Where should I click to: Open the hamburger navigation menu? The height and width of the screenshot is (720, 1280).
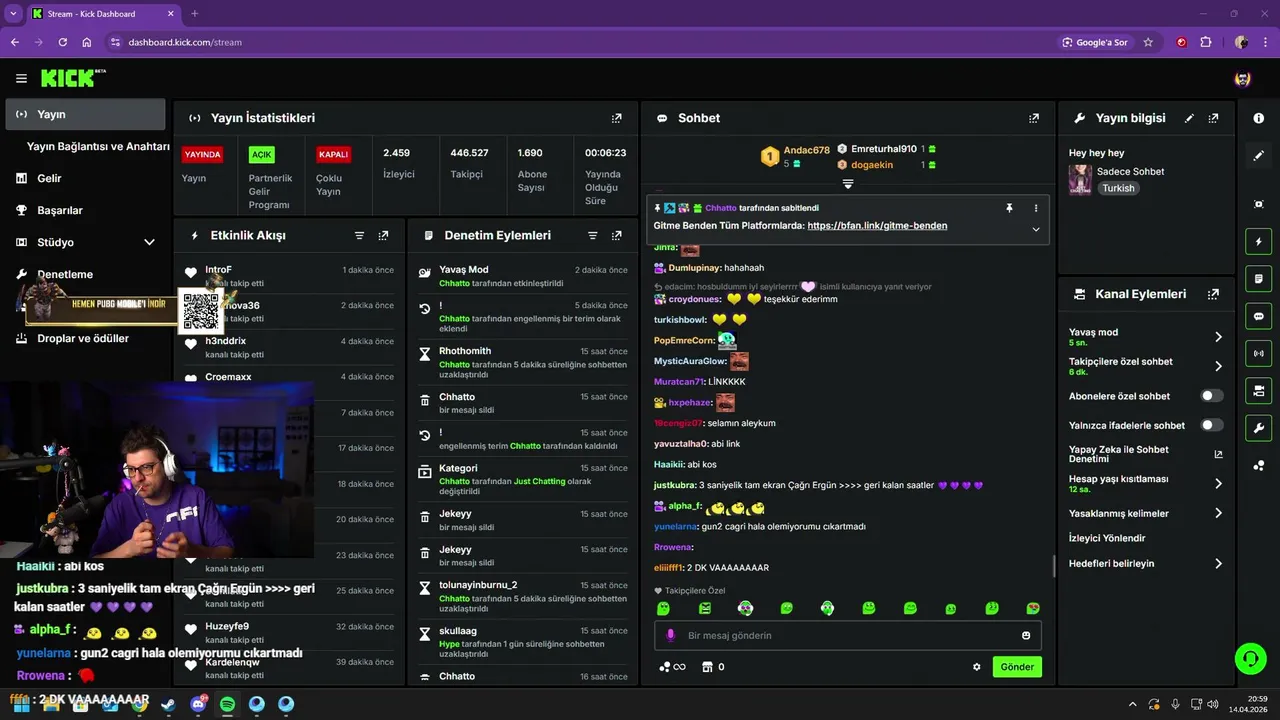[x=21, y=78]
